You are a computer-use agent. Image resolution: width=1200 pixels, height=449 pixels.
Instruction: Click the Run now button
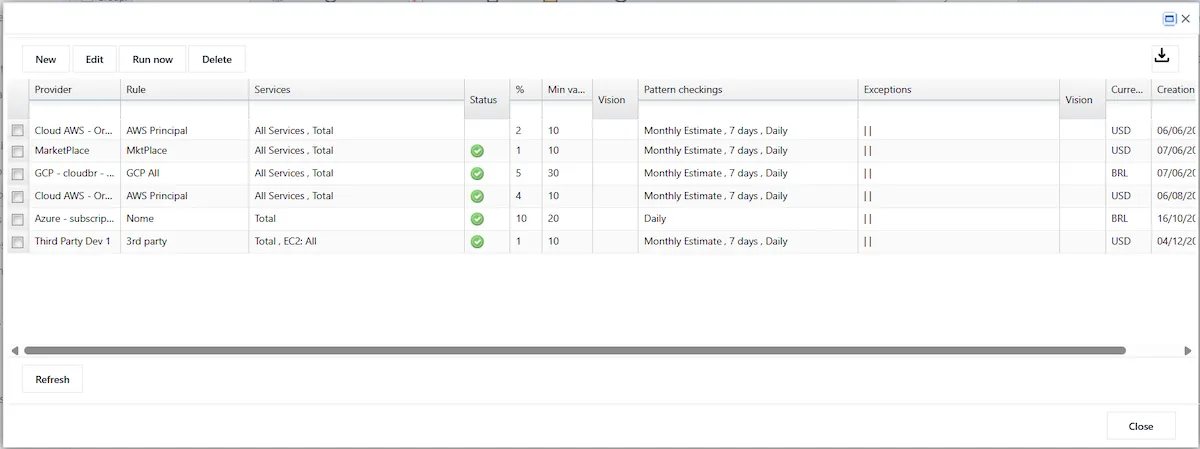coord(153,59)
